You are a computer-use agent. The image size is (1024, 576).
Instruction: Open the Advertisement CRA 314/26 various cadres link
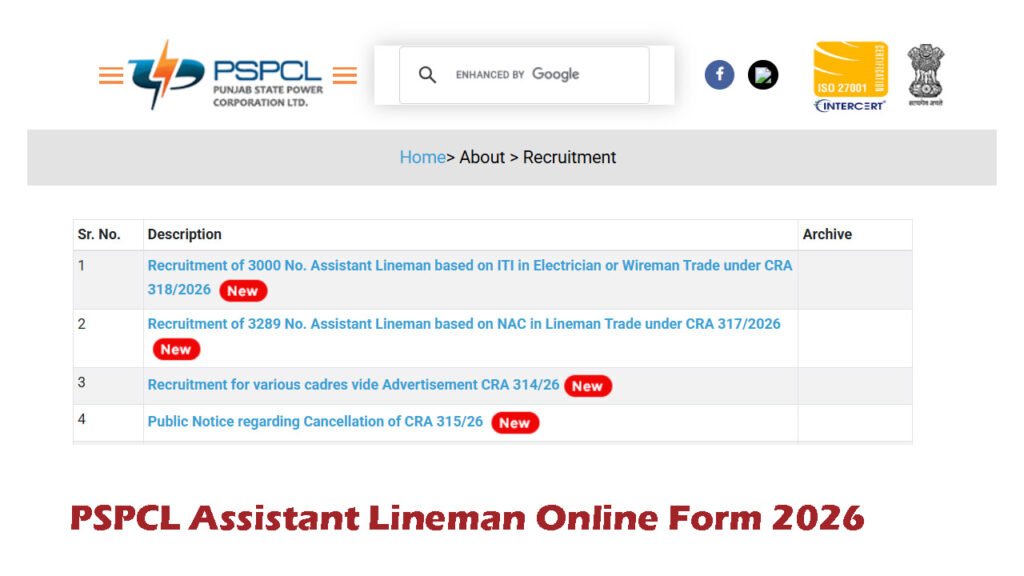353,385
